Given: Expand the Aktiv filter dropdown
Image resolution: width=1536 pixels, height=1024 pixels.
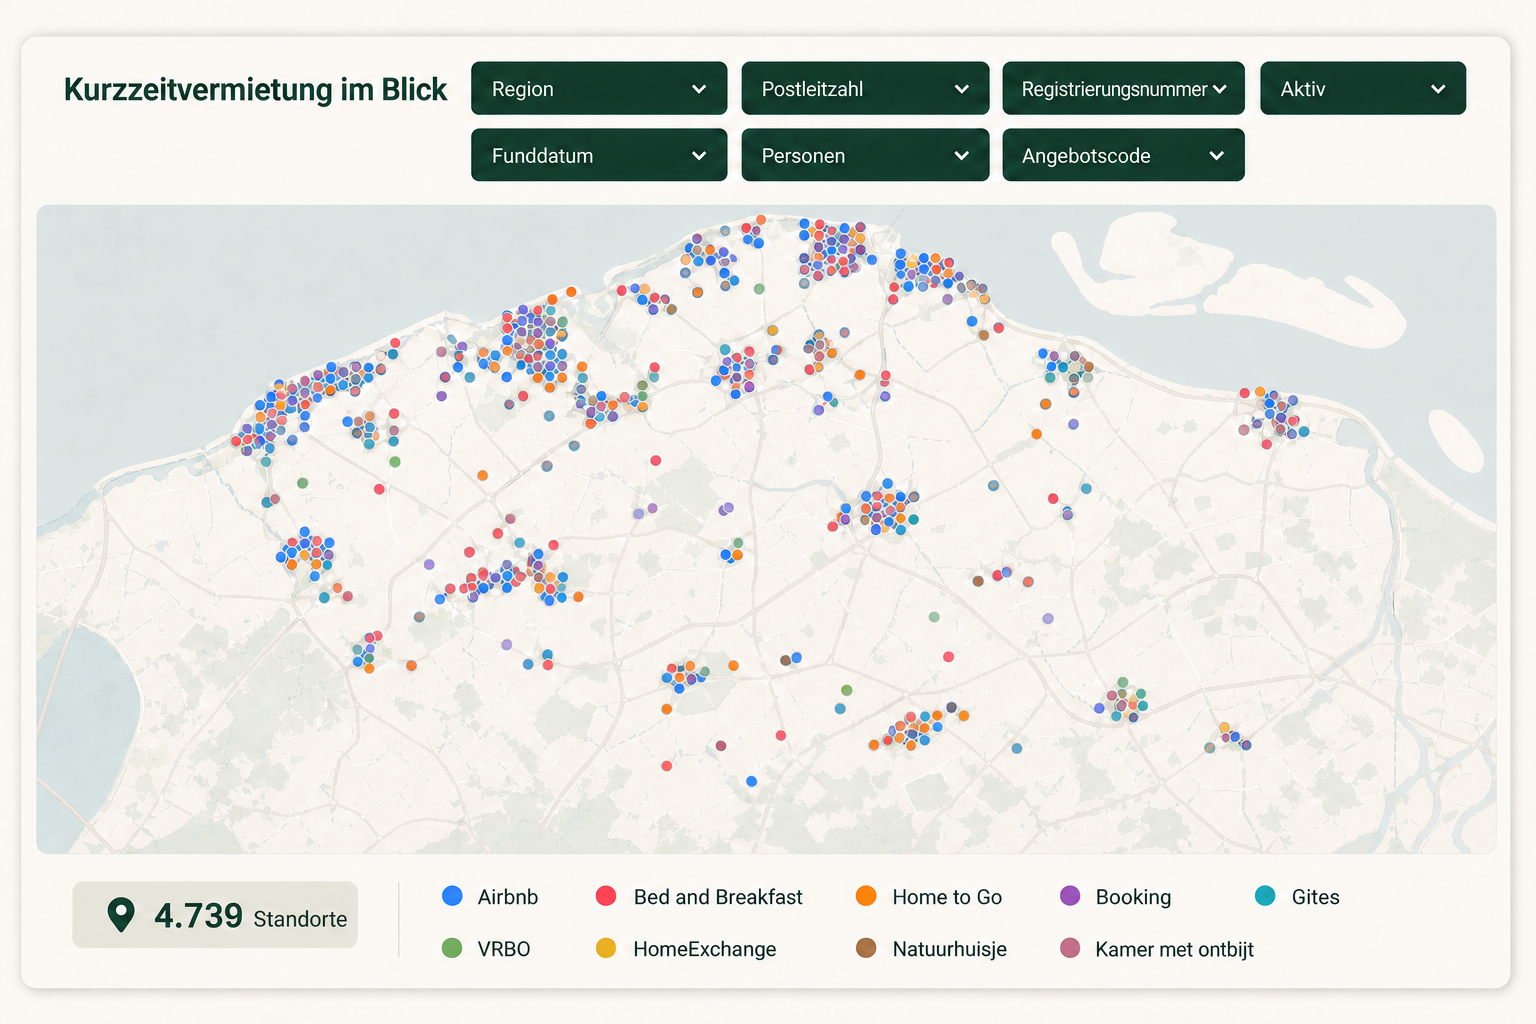Looking at the screenshot, I should pos(1363,89).
